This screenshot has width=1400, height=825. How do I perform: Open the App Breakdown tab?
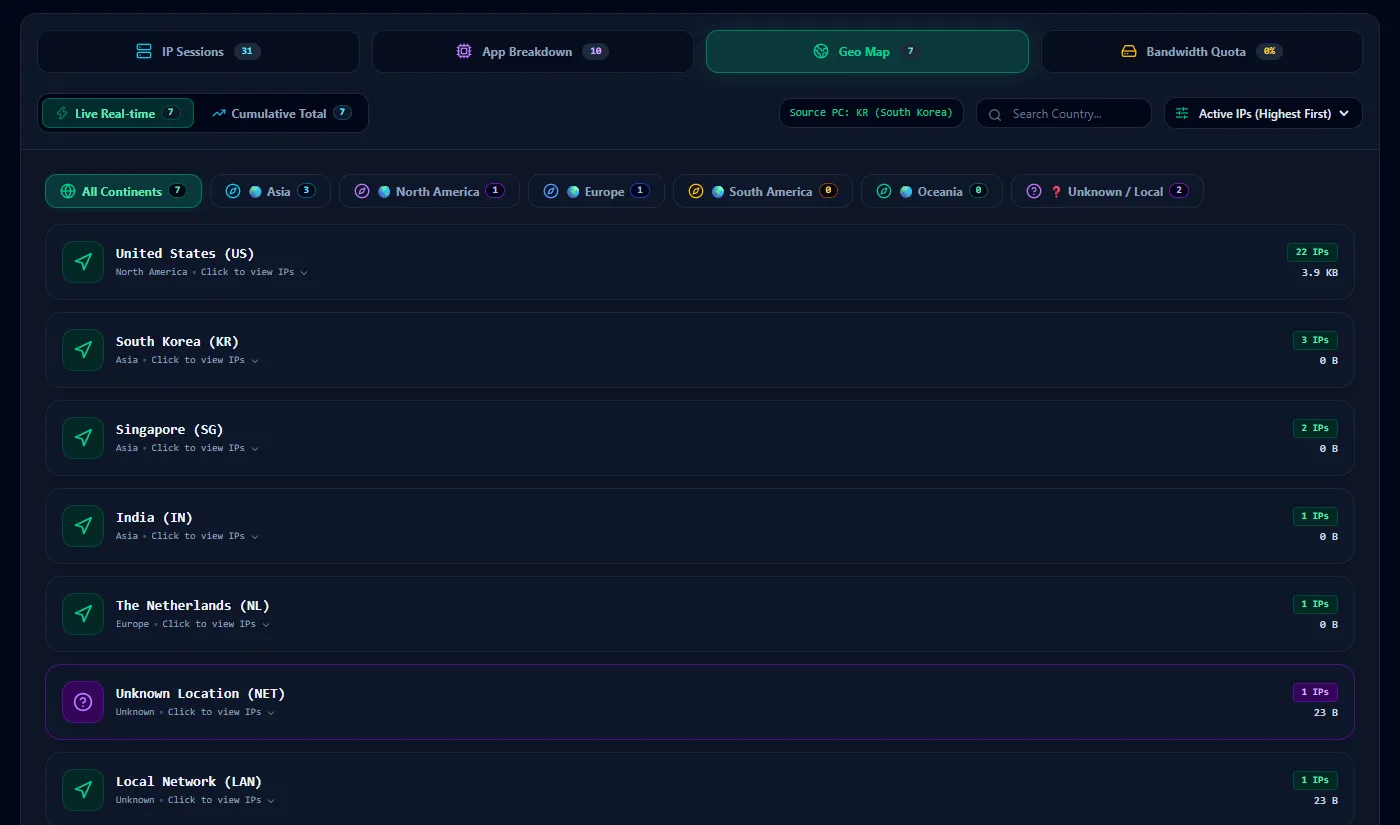pyautogui.click(x=533, y=51)
